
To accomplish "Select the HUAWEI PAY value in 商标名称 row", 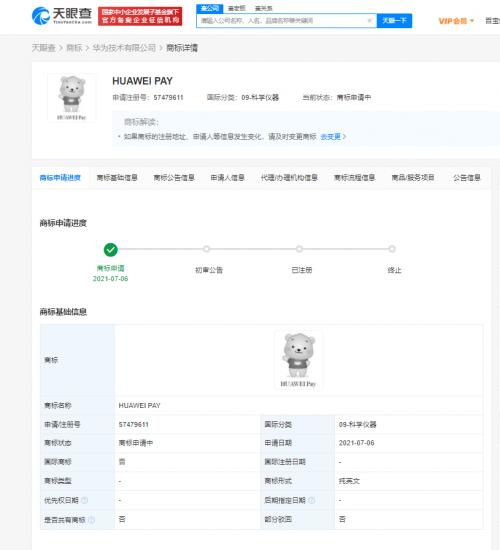I will coord(139,405).
